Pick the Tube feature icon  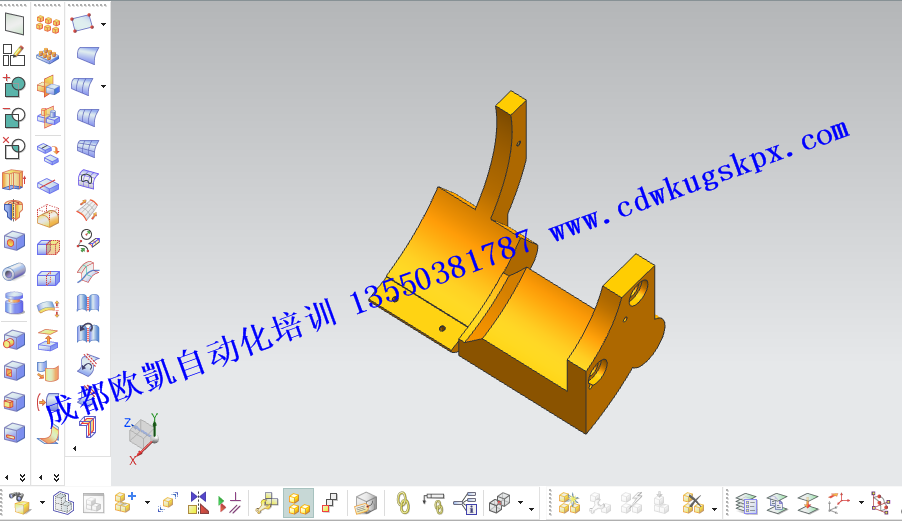tap(14, 272)
